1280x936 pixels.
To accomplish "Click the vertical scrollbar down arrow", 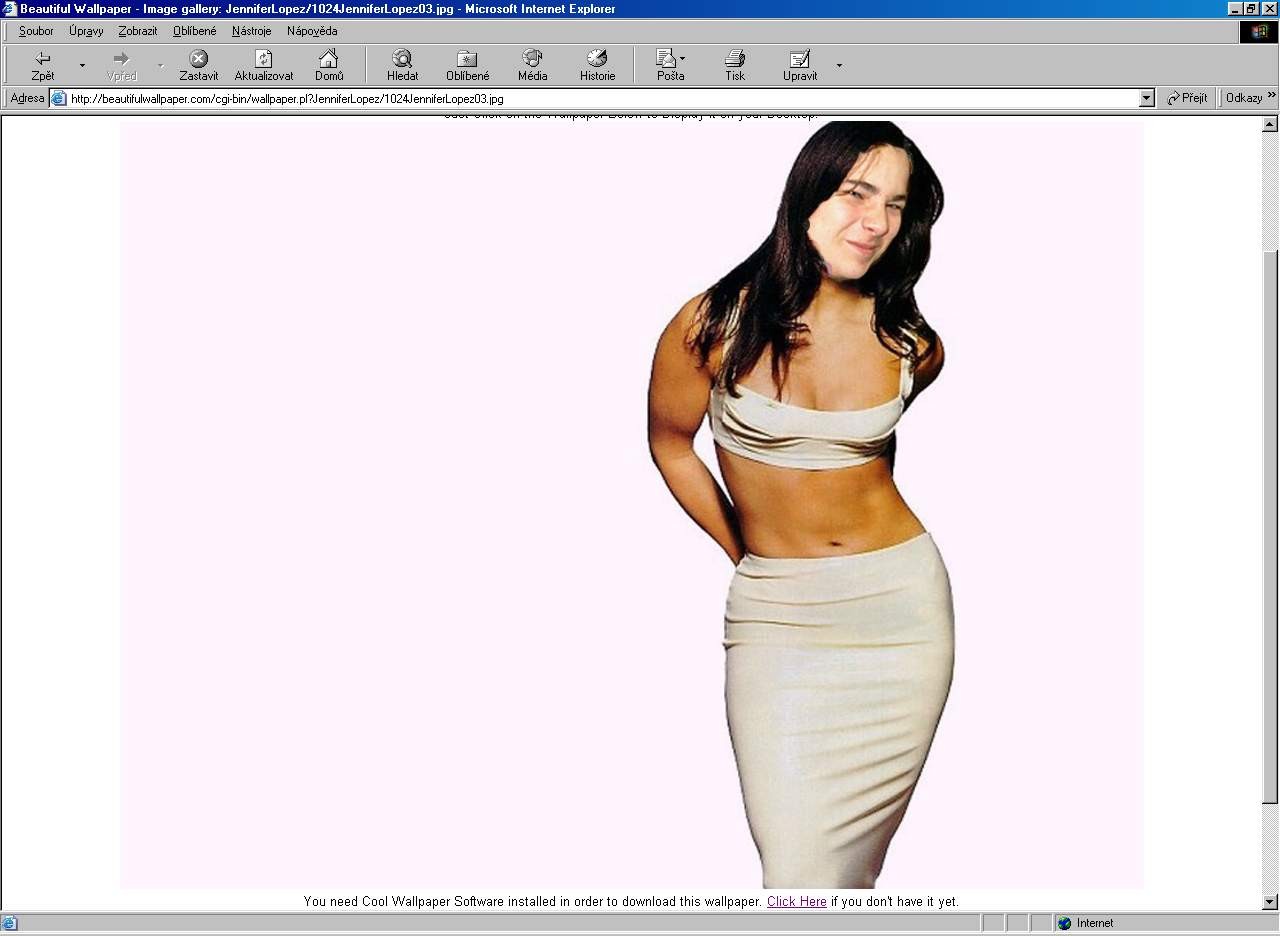I will point(1270,902).
